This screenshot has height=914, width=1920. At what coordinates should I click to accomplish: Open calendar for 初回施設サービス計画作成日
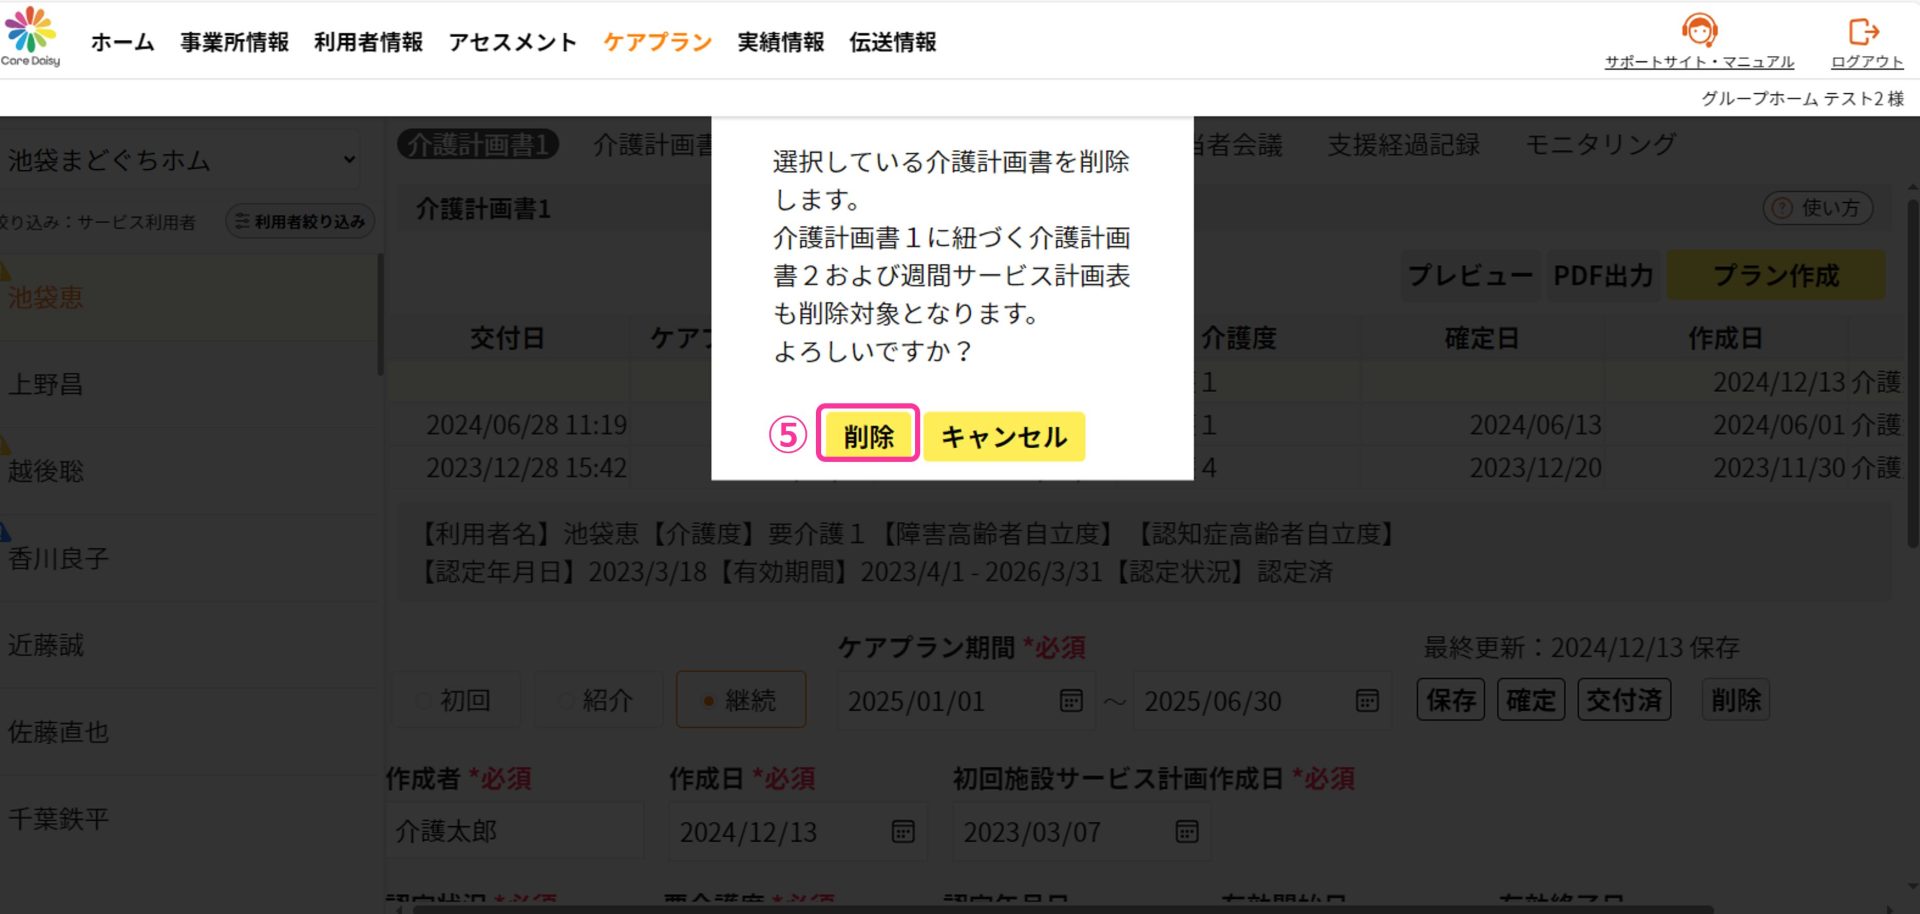[x=1187, y=831]
